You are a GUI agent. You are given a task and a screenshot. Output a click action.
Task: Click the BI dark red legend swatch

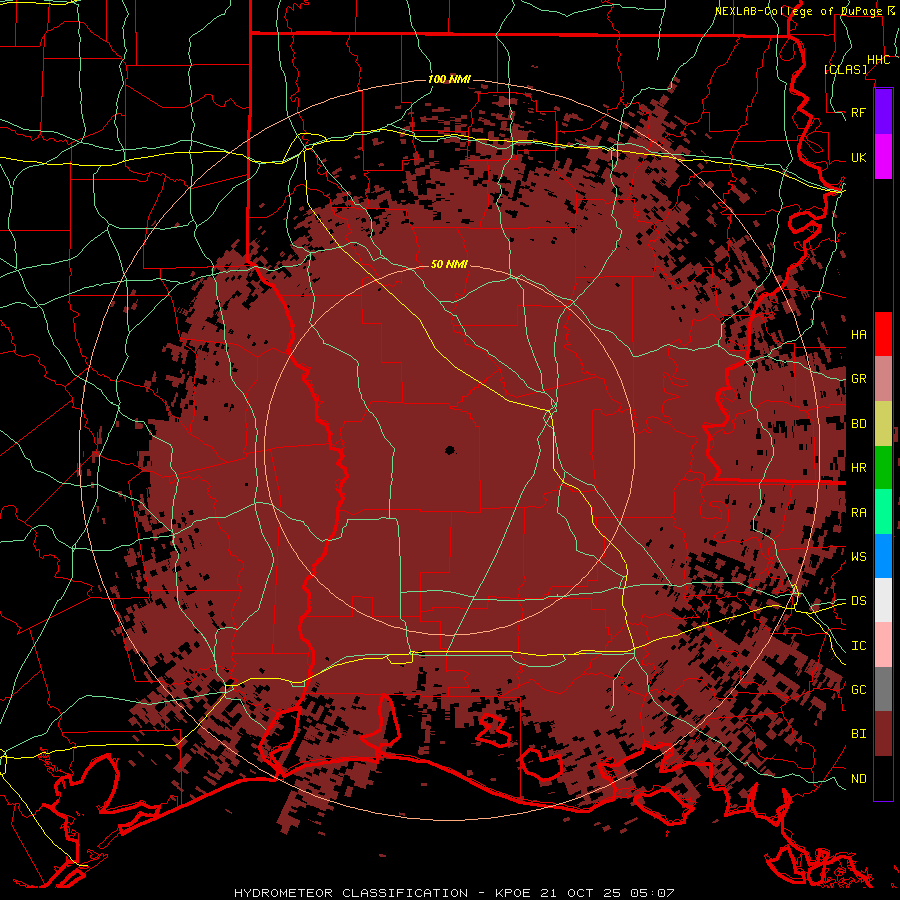[x=883, y=734]
